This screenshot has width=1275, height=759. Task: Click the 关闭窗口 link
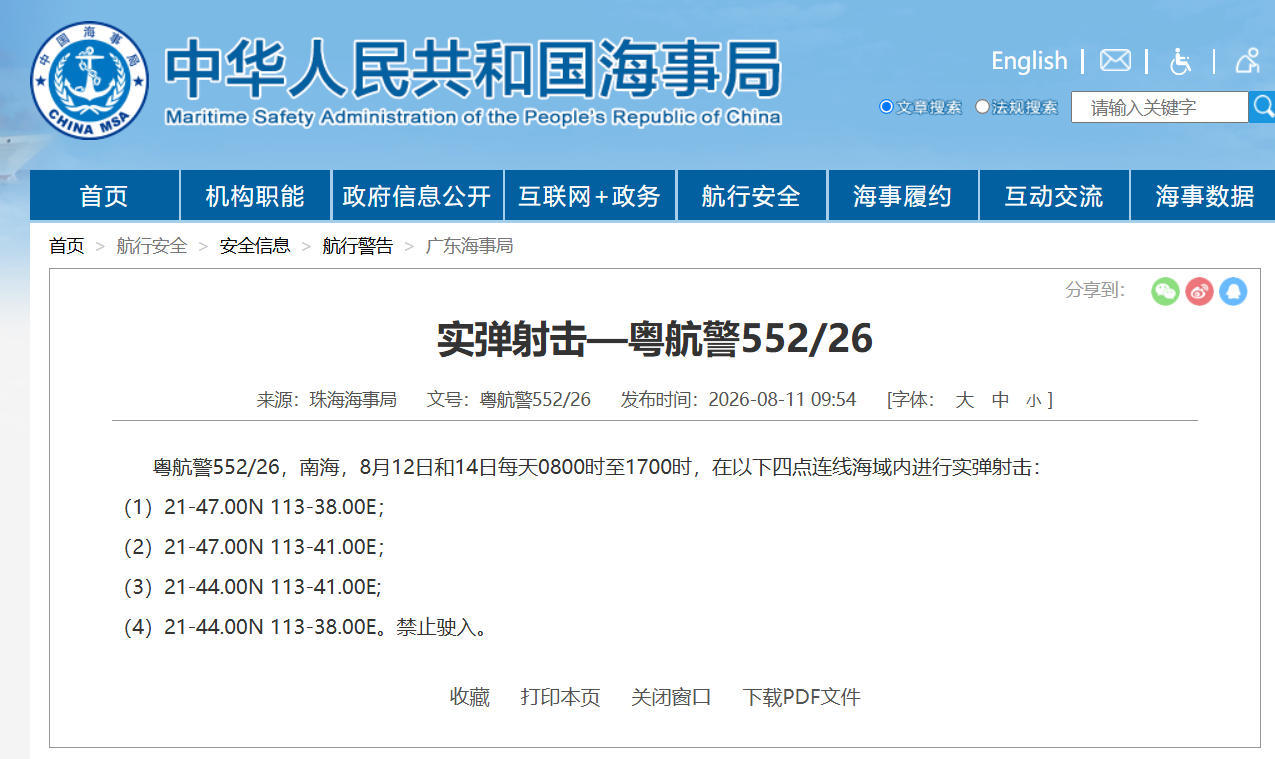click(x=672, y=697)
